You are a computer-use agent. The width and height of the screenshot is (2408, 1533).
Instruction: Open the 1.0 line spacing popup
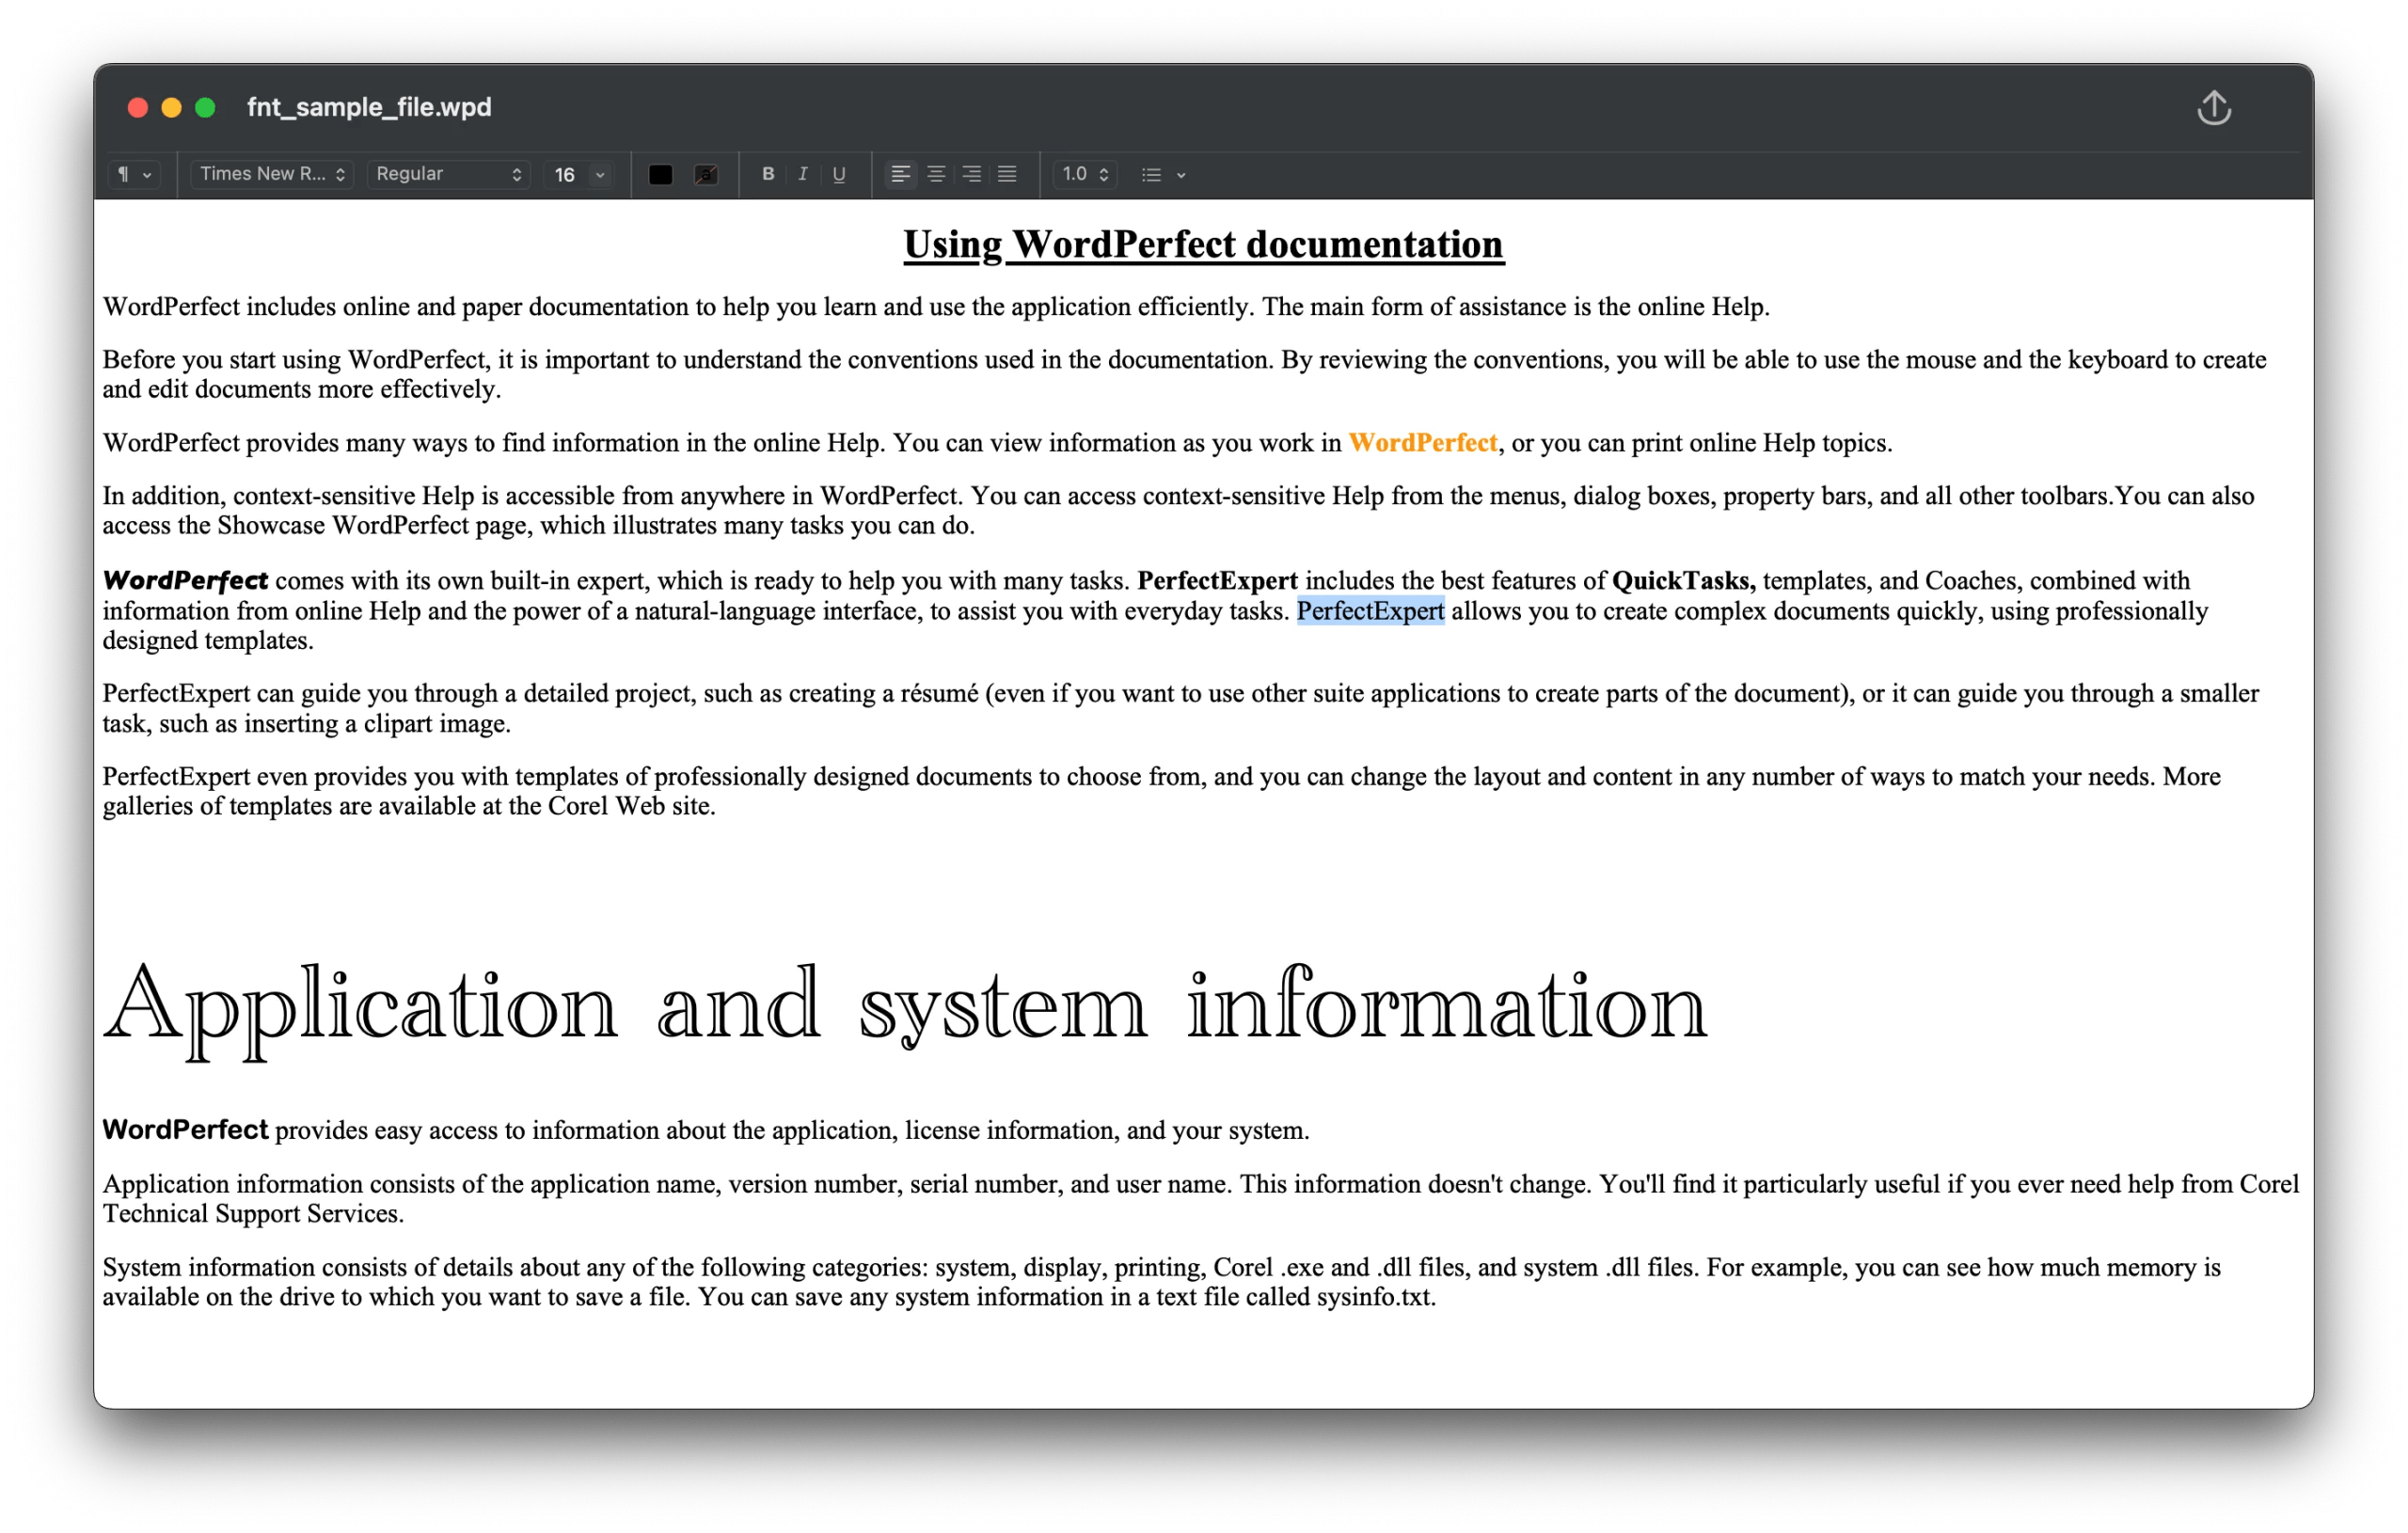1085,174
